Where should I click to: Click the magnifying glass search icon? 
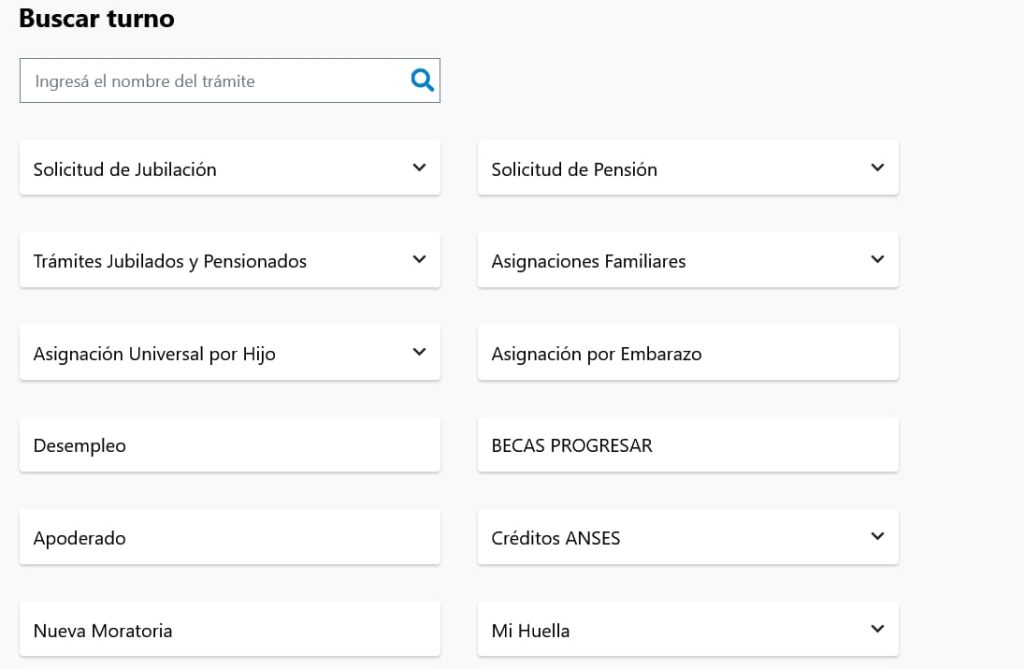click(422, 80)
